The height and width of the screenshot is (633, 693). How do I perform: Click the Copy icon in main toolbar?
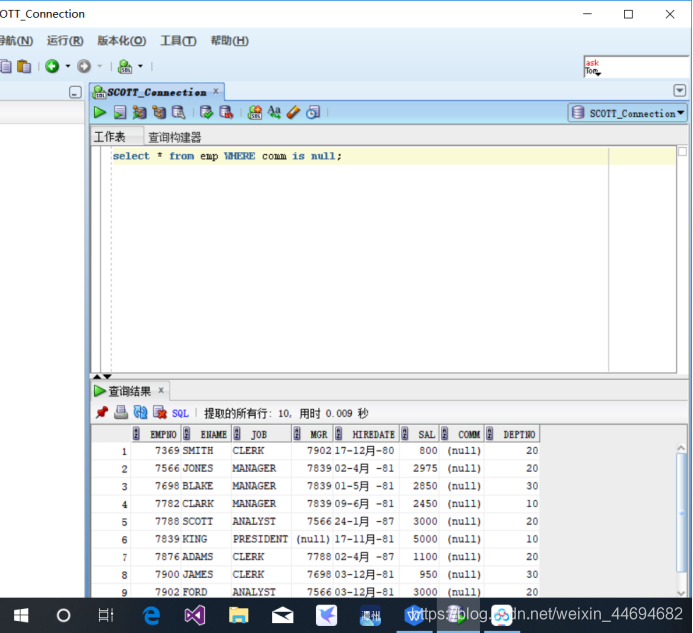(6, 66)
